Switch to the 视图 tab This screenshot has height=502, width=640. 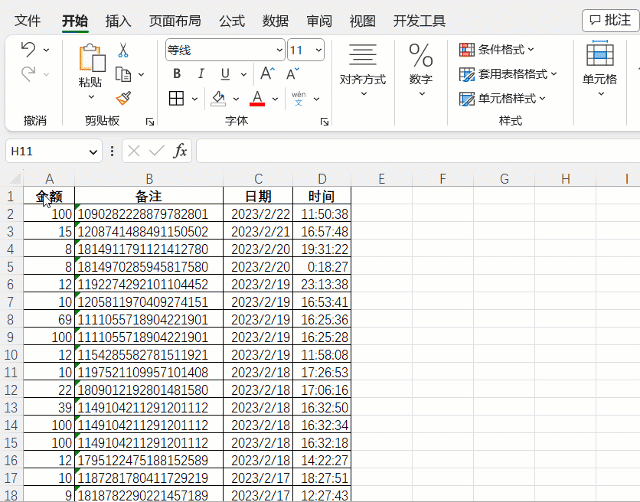point(362,20)
